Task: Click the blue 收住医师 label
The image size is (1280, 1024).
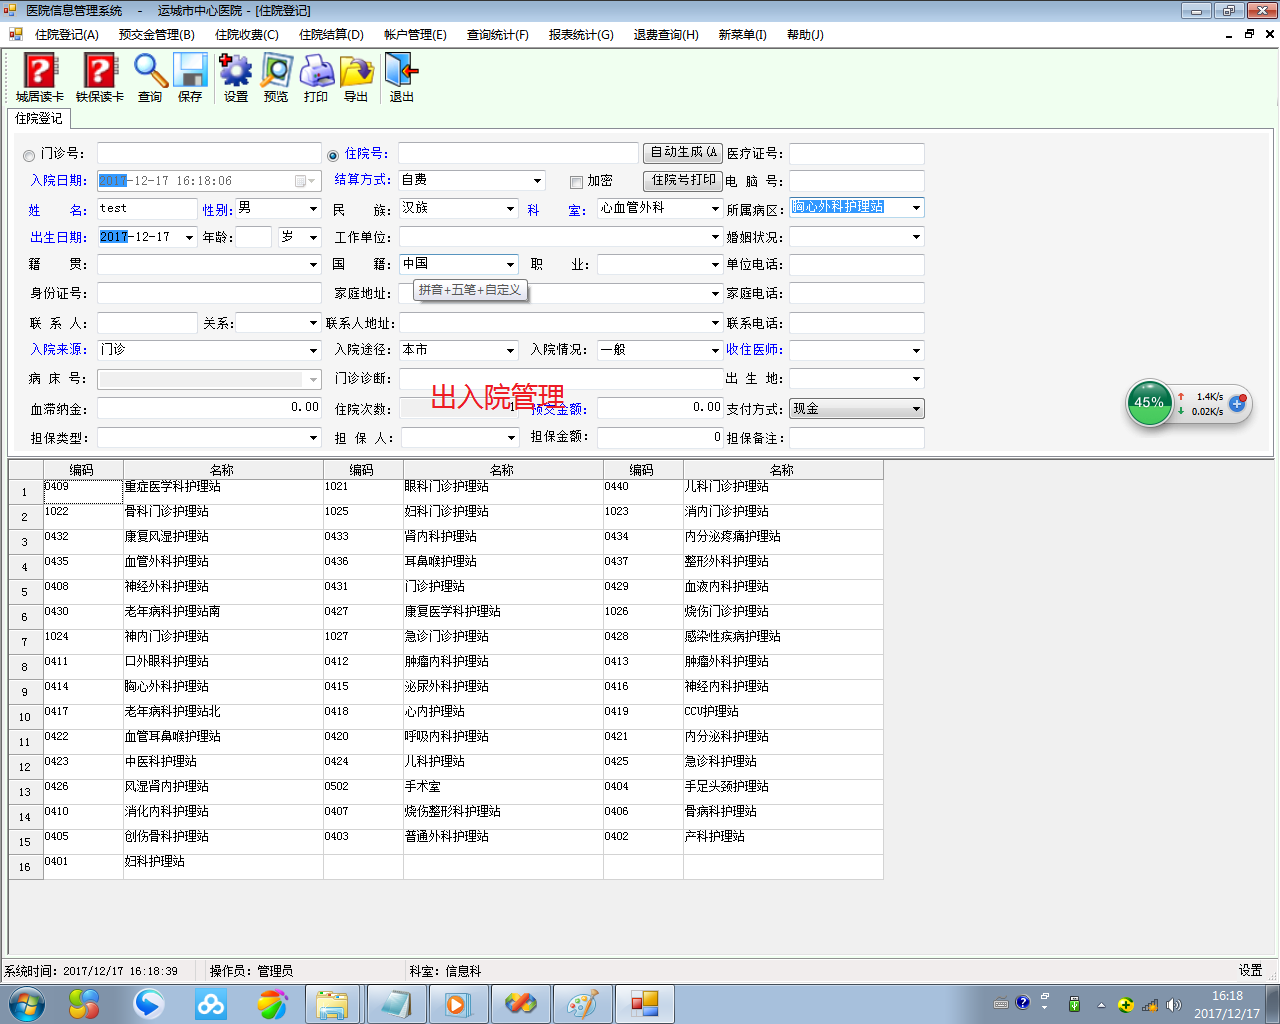Action: coord(755,350)
